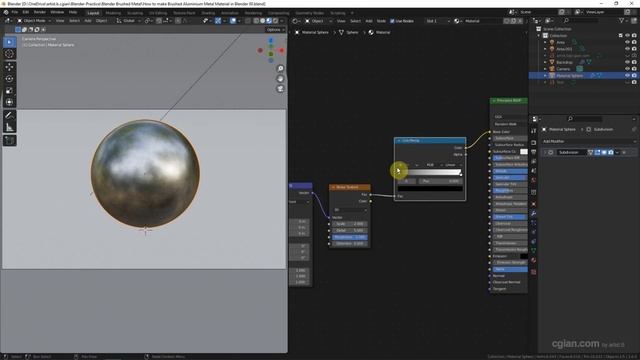Viewport: 640px width, 360px height.
Task: Click the viewport pan hand icon
Action: tap(280, 78)
